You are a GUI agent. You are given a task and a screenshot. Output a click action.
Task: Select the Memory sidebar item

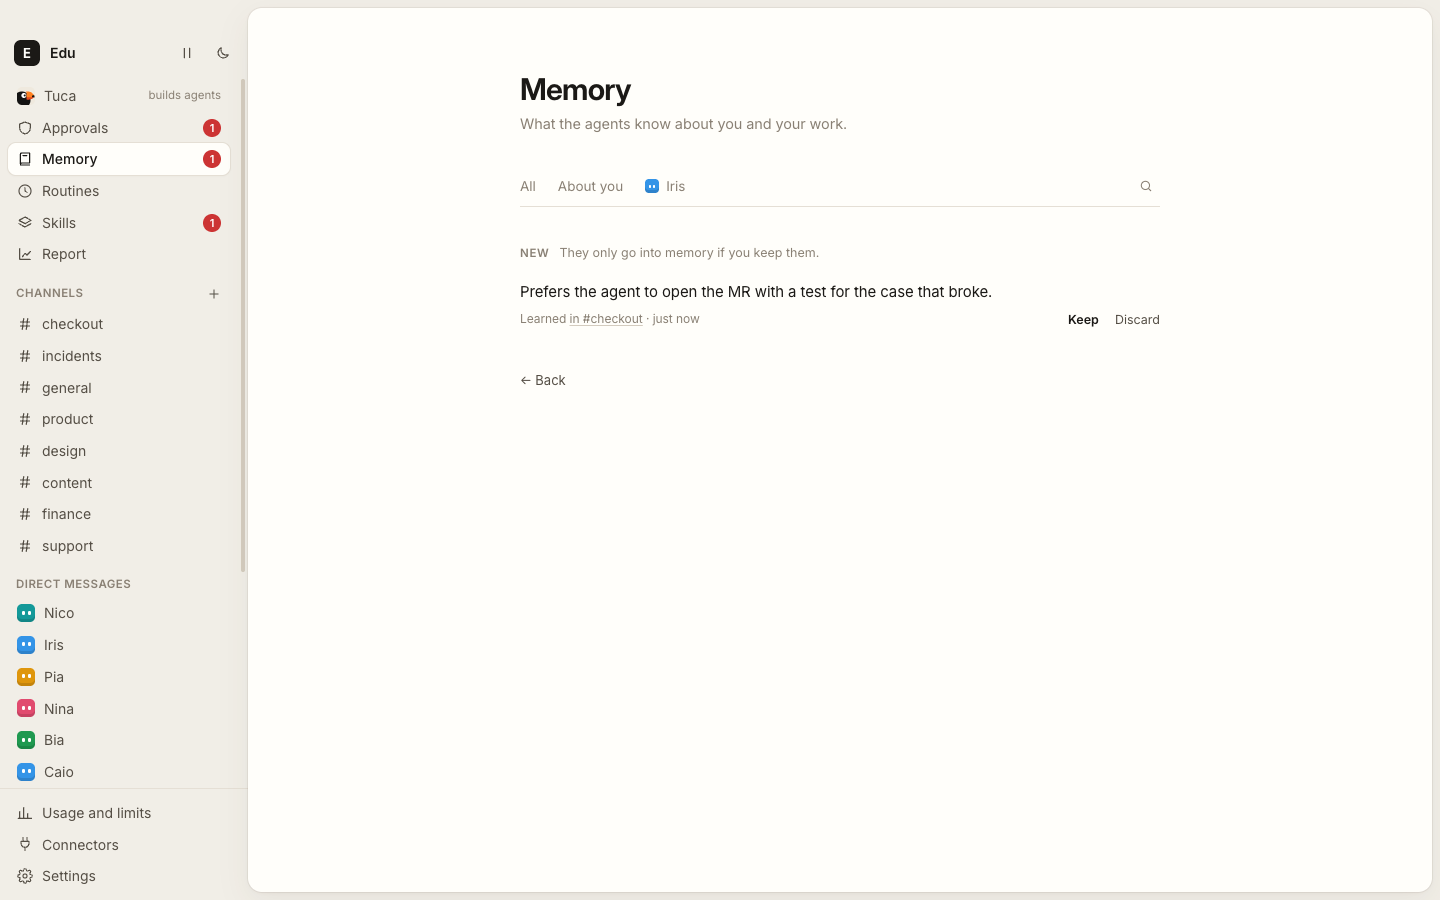119,159
